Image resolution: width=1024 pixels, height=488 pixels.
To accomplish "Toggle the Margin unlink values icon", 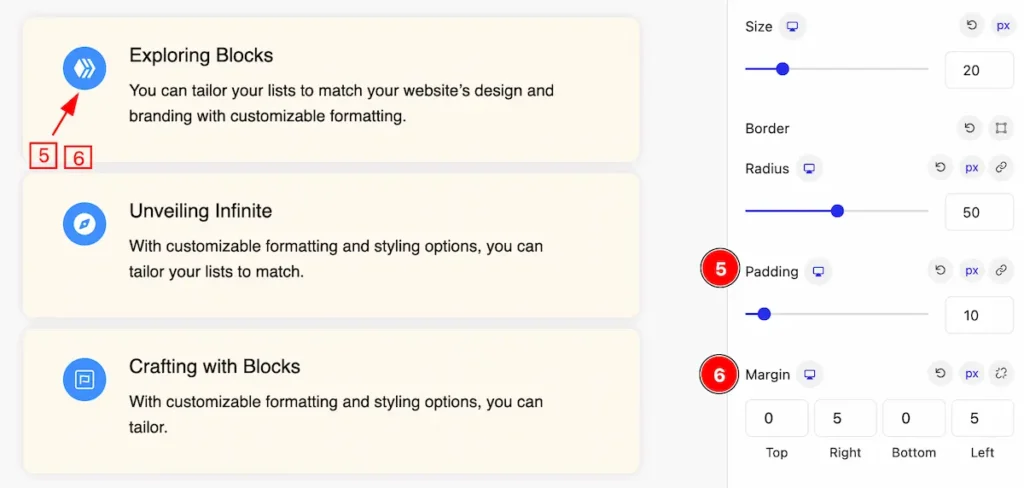I will pos(1000,374).
